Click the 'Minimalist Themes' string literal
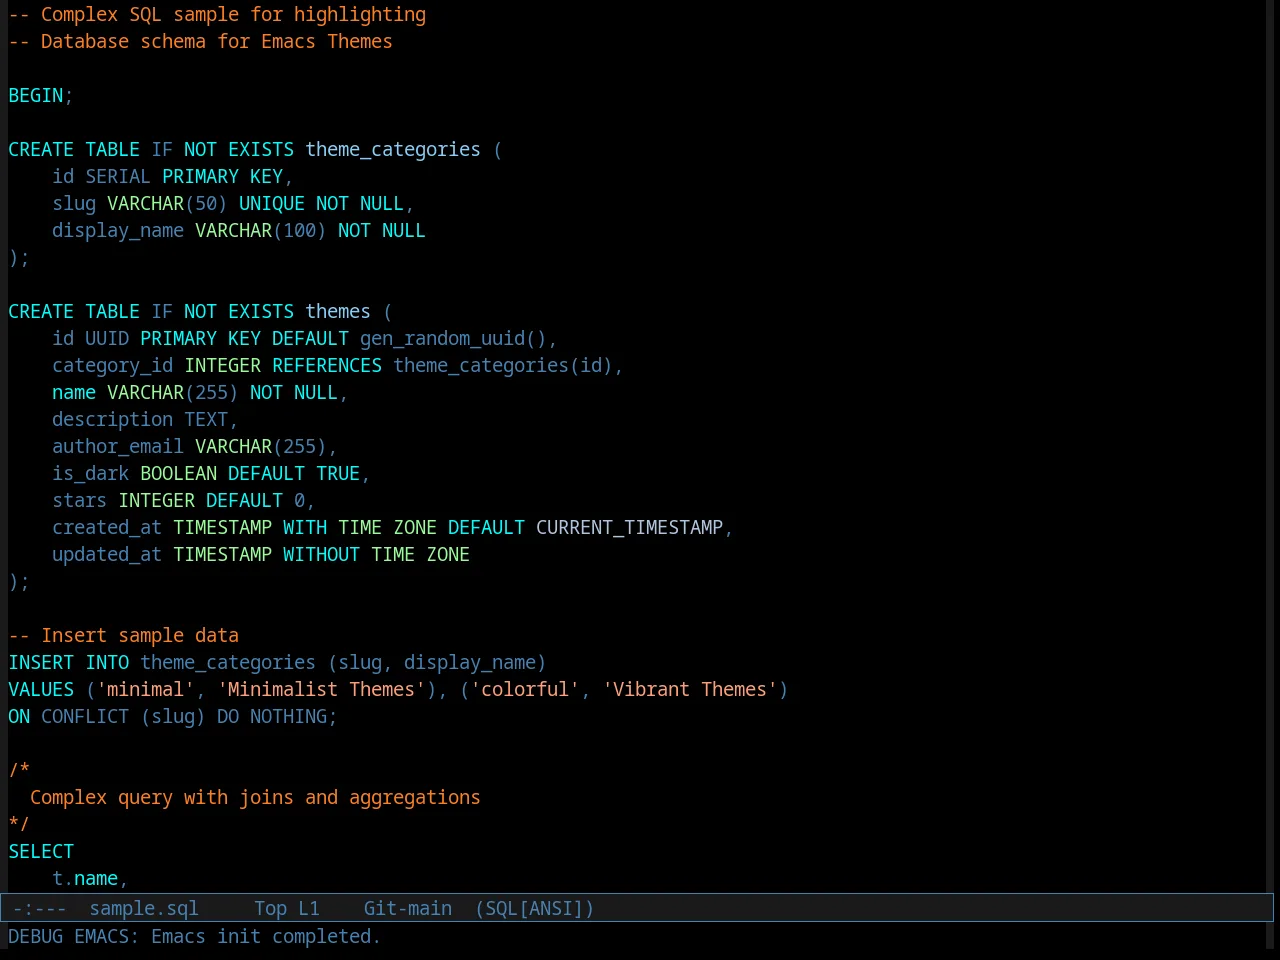Screen dimensions: 1280x960 pyautogui.click(x=321, y=689)
